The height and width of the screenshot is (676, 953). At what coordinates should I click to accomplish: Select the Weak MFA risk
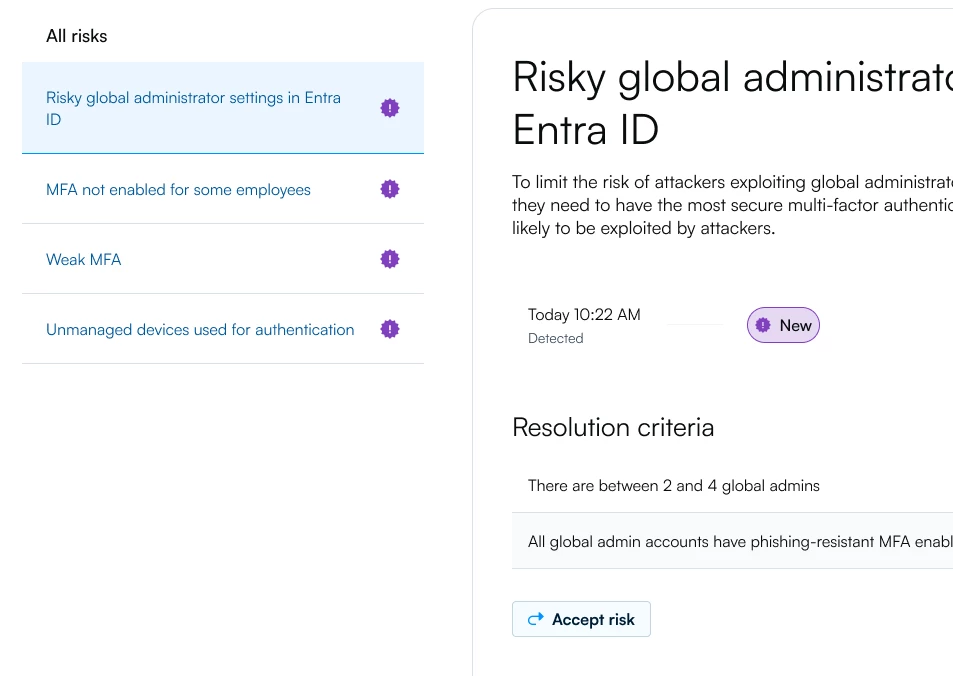84,260
